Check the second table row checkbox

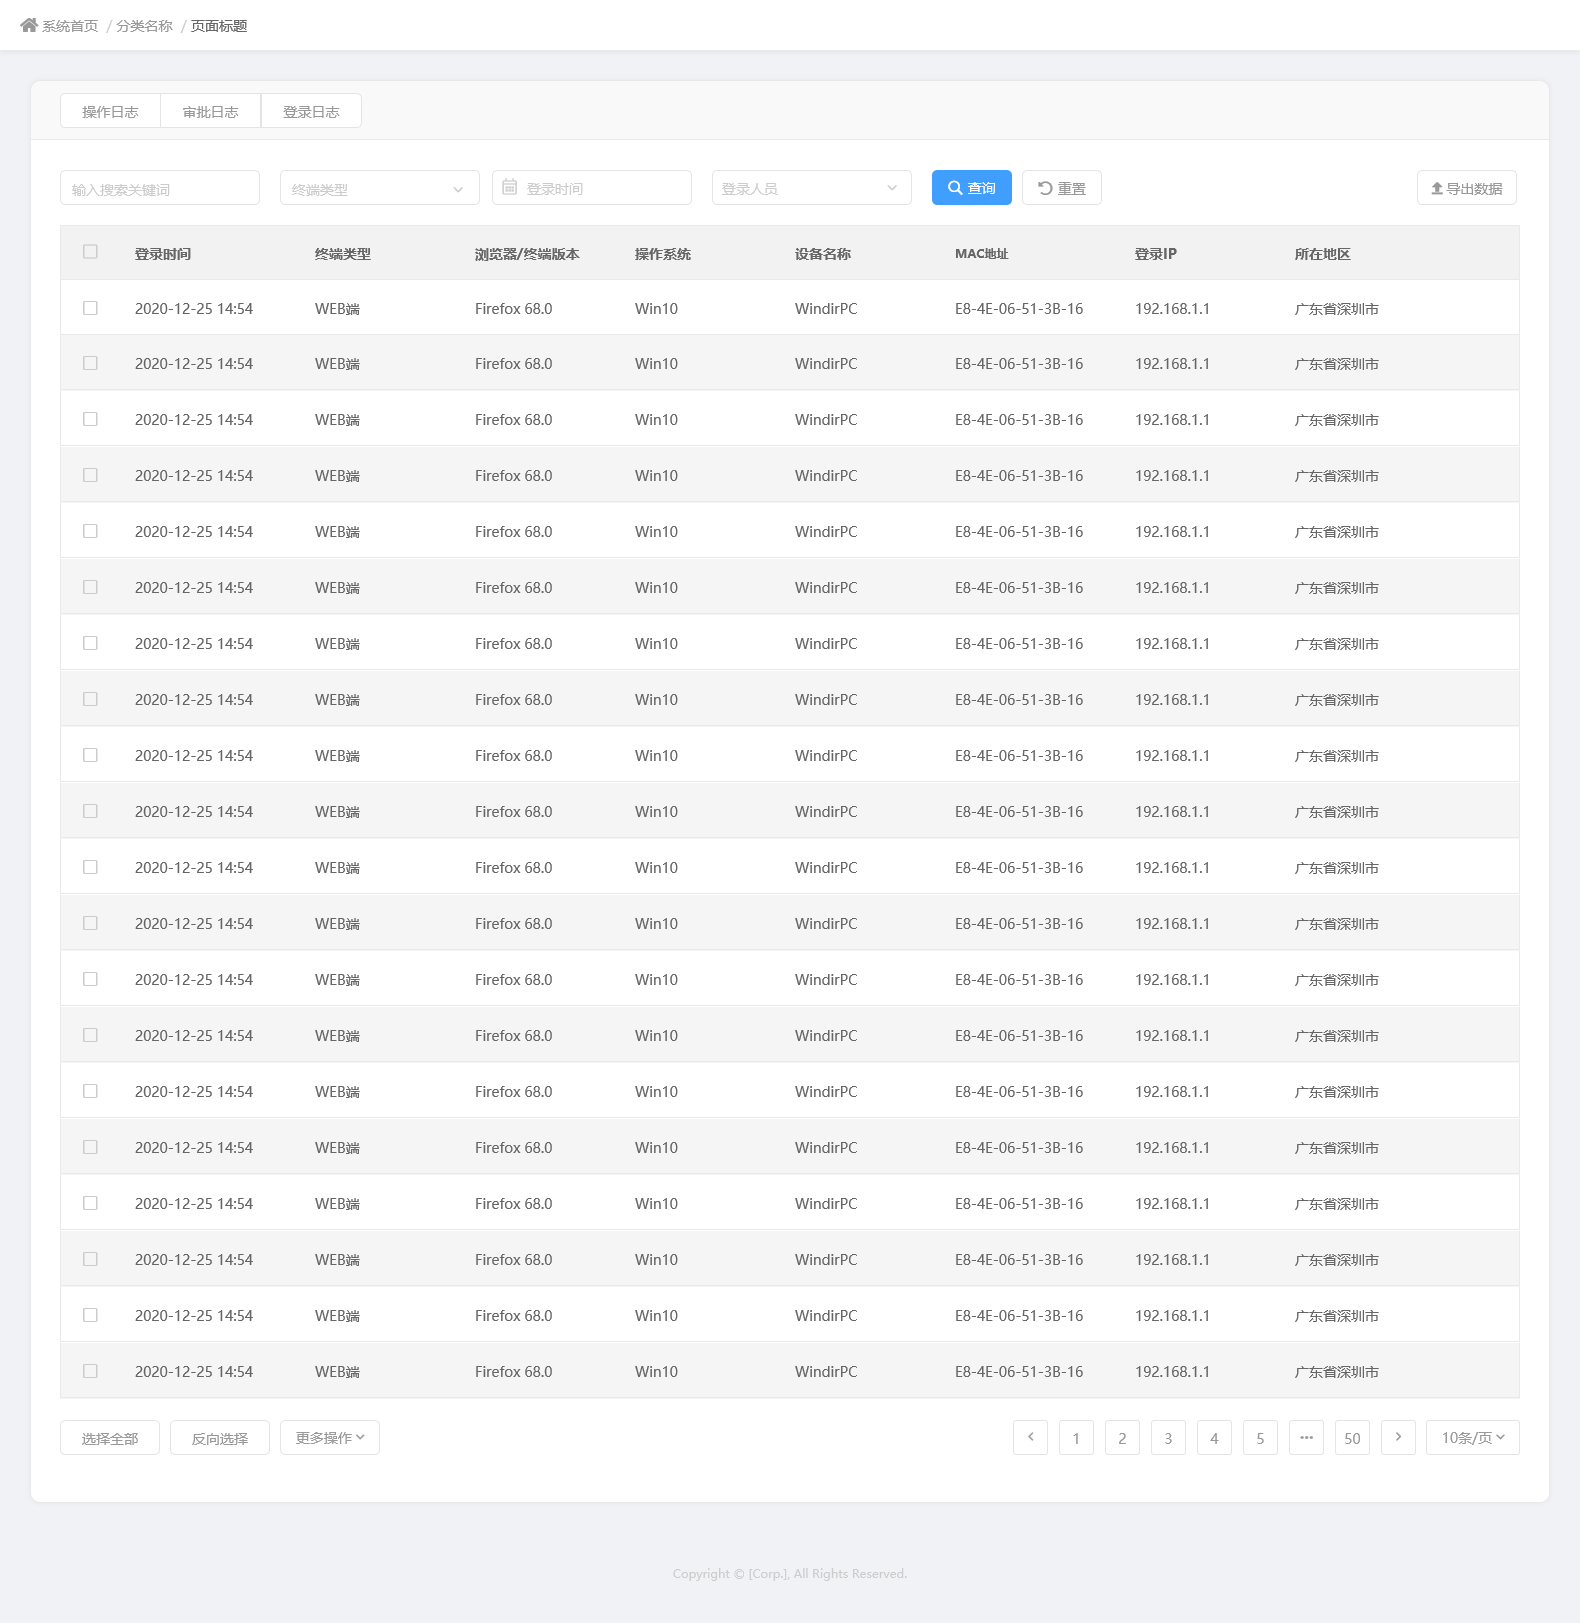tap(90, 363)
